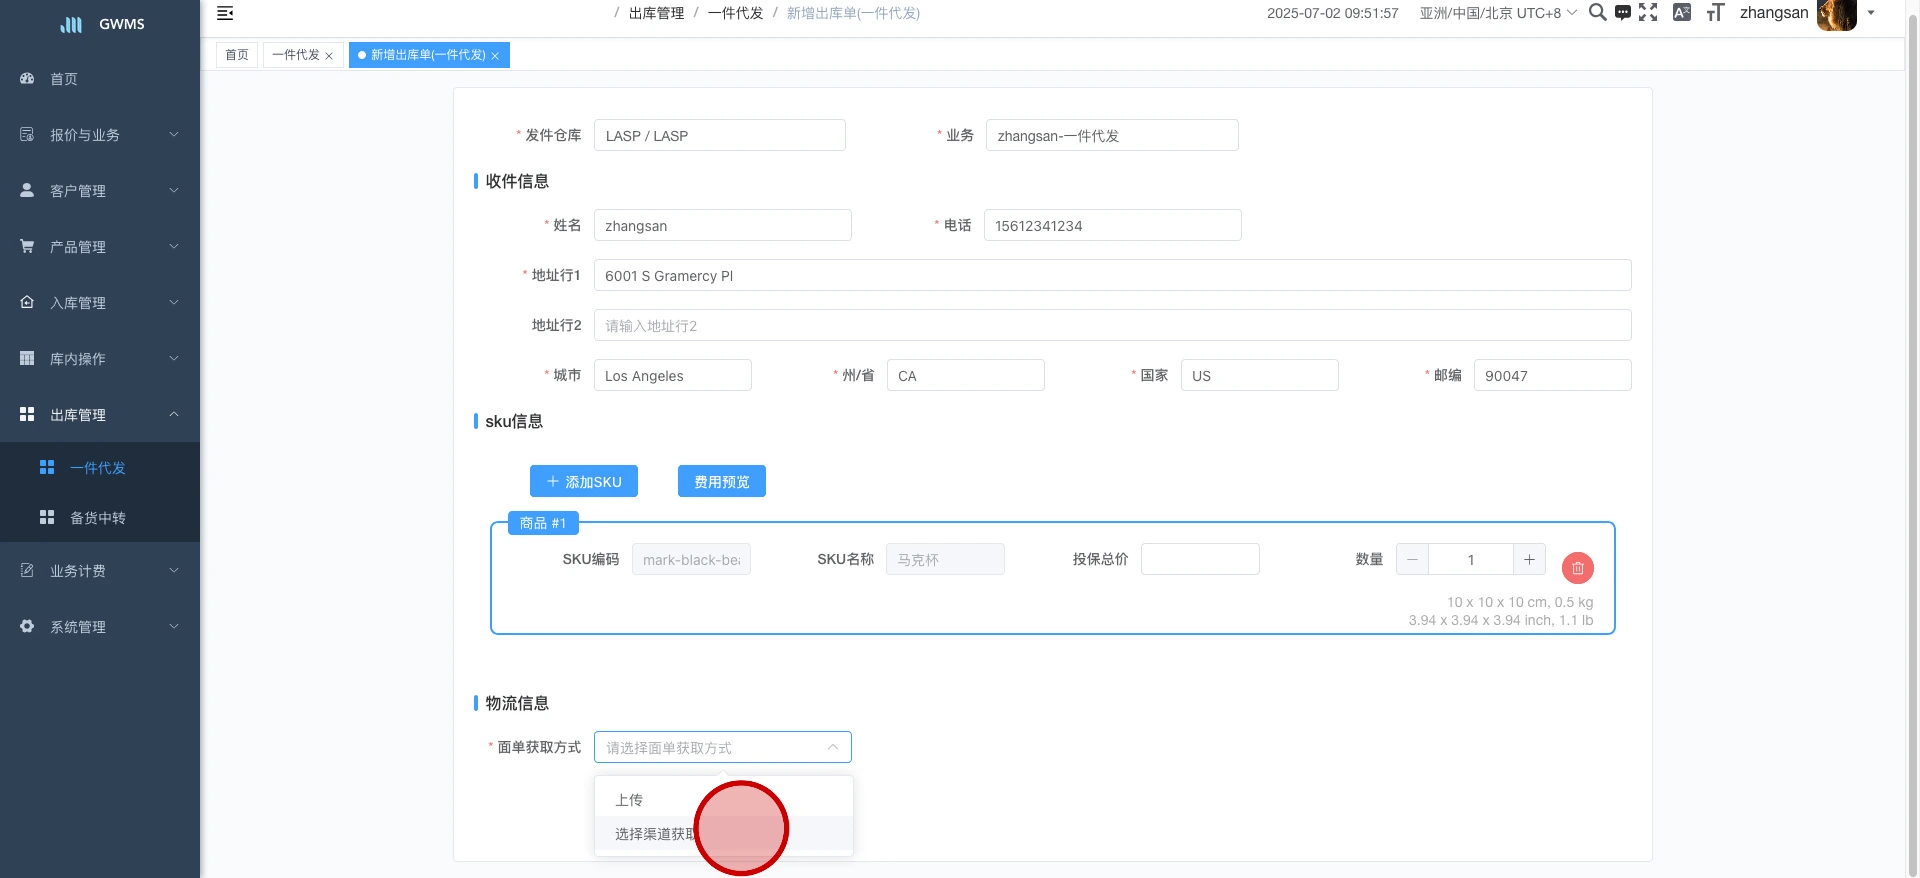This screenshot has width=1920, height=878.
Task: Delete product #1 with red trash icon
Action: click(1577, 568)
